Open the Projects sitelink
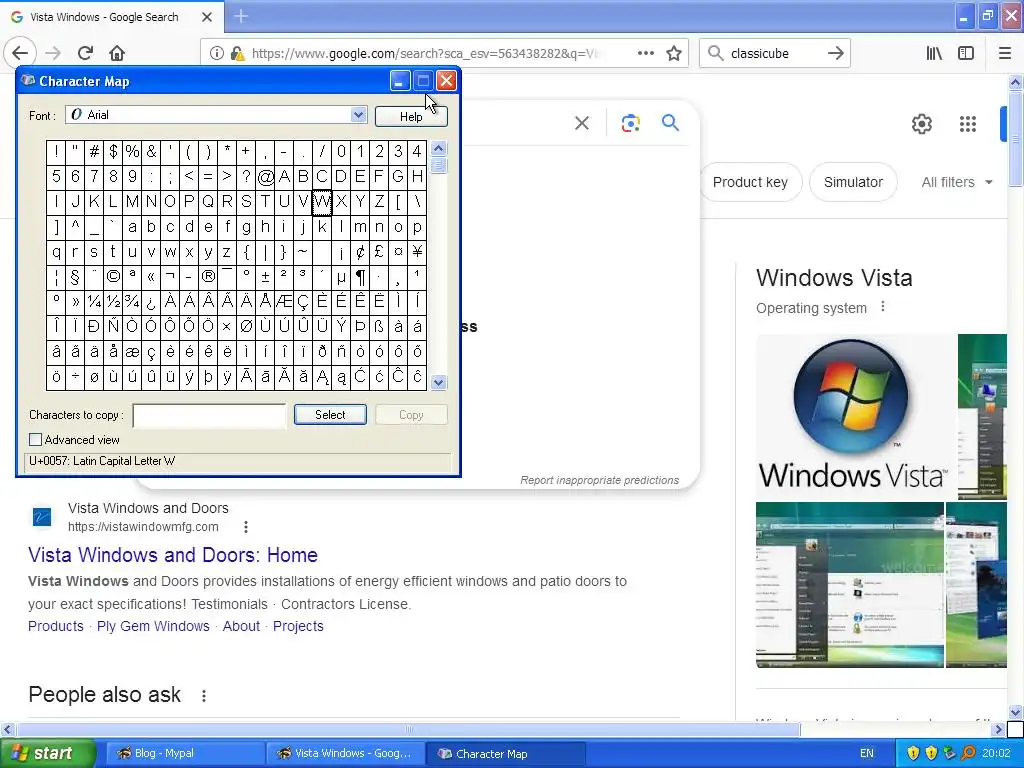 (298, 626)
